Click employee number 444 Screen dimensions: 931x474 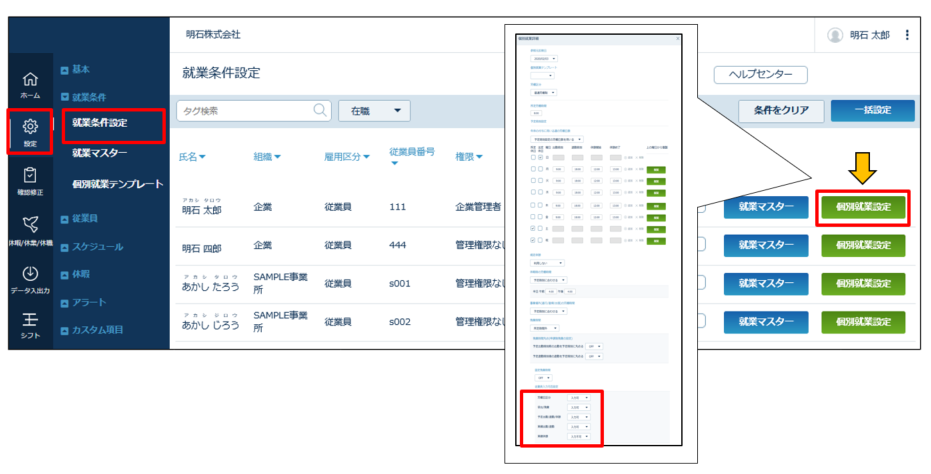[x=397, y=245]
